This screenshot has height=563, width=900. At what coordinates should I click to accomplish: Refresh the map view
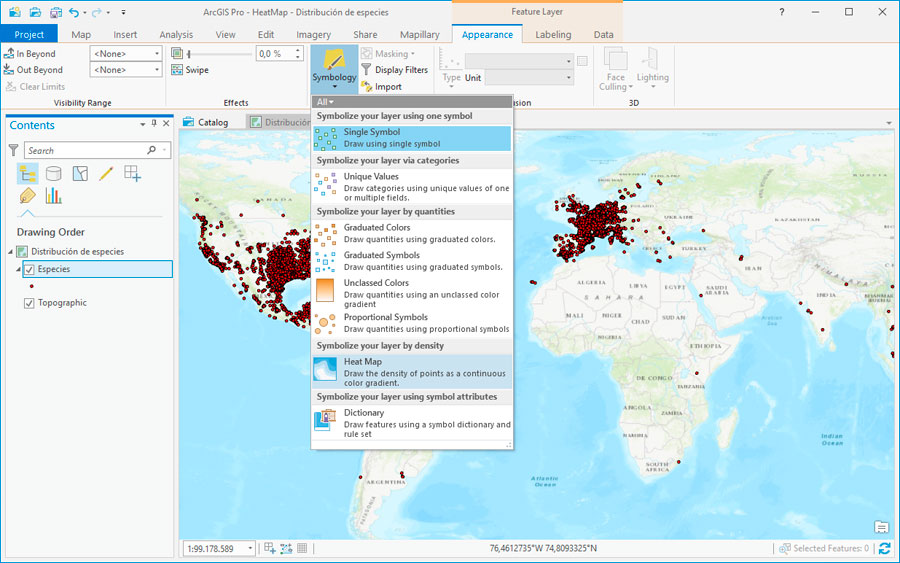click(x=885, y=548)
